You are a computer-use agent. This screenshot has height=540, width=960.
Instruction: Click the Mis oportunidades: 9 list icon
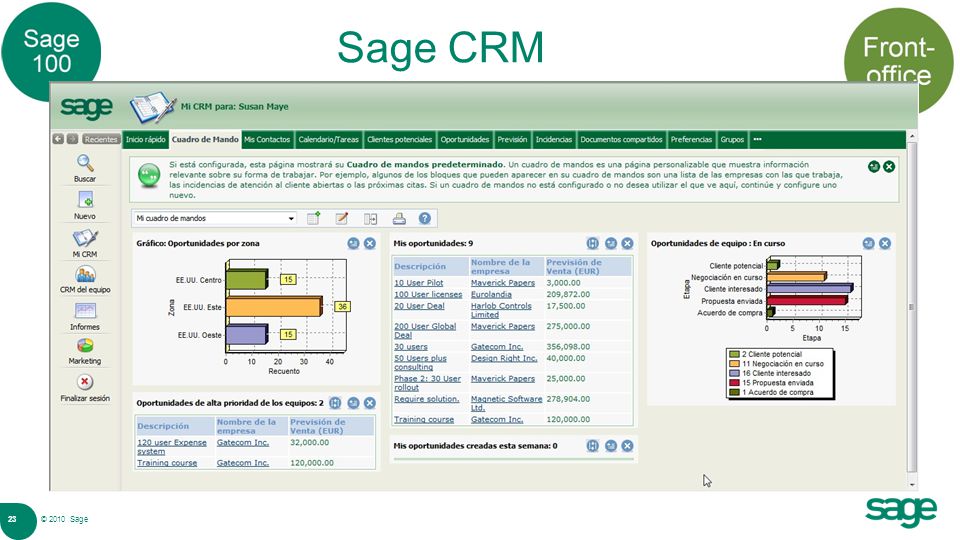[x=593, y=244]
